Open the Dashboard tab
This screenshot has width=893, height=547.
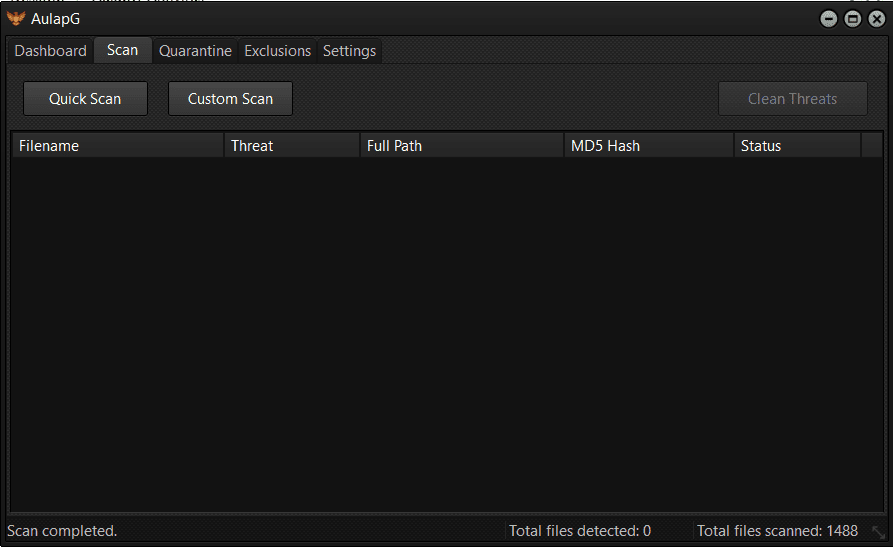tap(50, 51)
